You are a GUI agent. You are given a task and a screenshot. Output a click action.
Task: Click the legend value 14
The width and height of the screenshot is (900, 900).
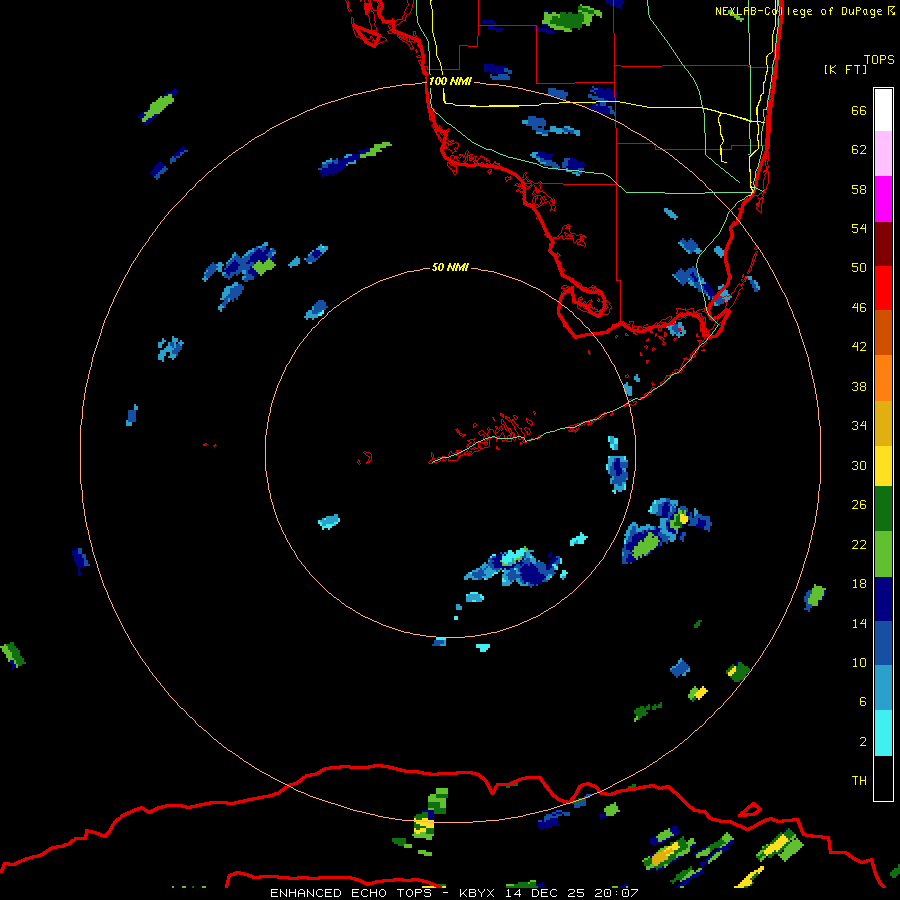pos(859,623)
